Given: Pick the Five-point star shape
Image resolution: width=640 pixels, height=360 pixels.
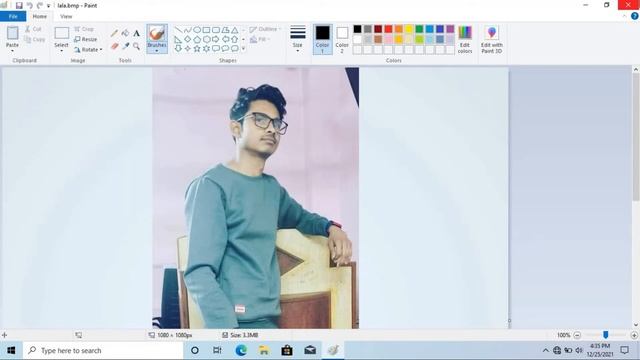Looking at the screenshot, I should 197,49.
